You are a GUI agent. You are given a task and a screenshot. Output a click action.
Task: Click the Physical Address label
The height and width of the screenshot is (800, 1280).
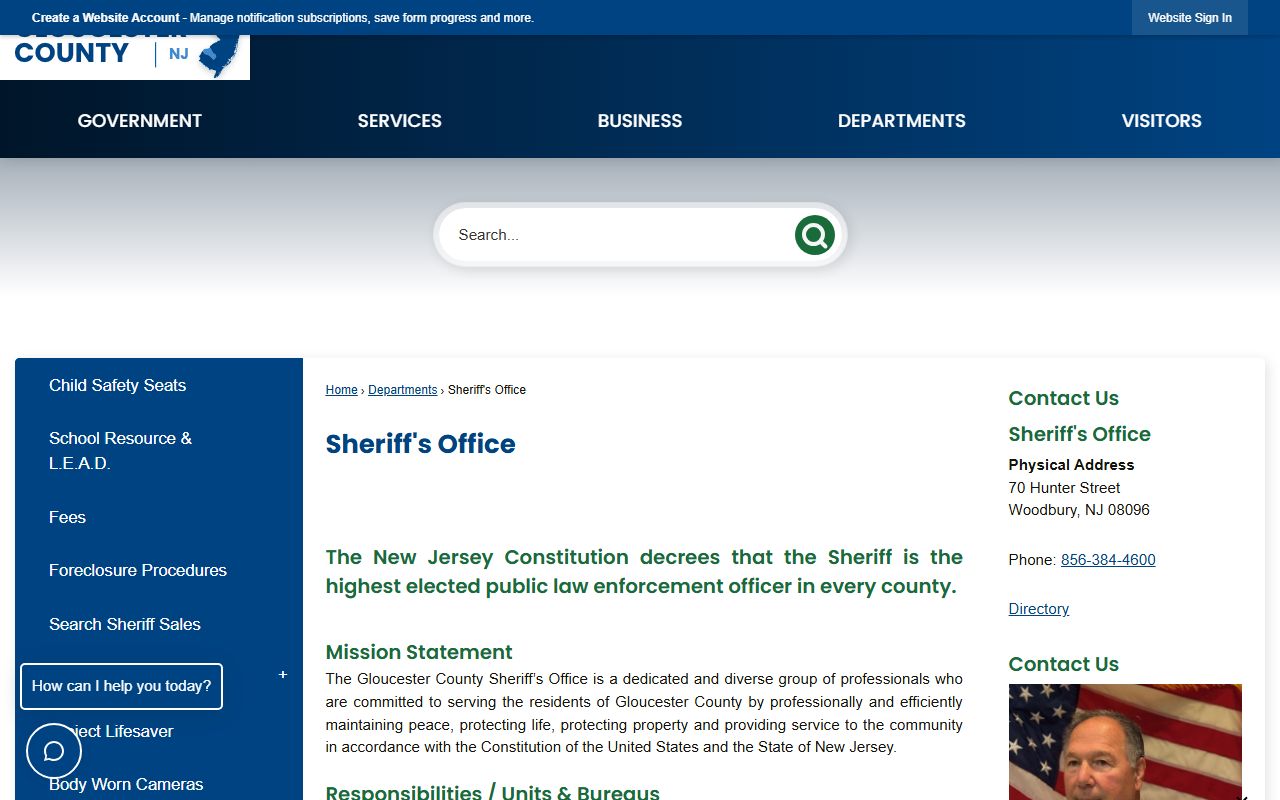click(1071, 465)
